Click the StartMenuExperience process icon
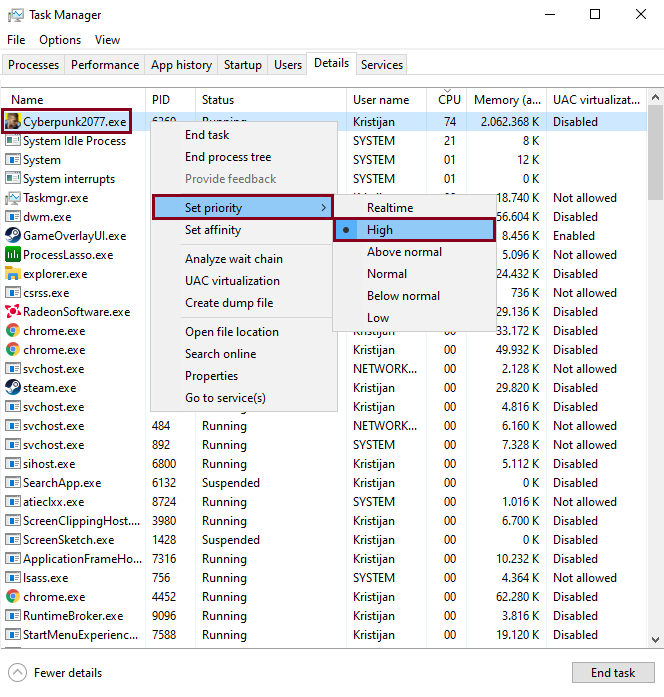The image size is (664, 697). [x=13, y=634]
